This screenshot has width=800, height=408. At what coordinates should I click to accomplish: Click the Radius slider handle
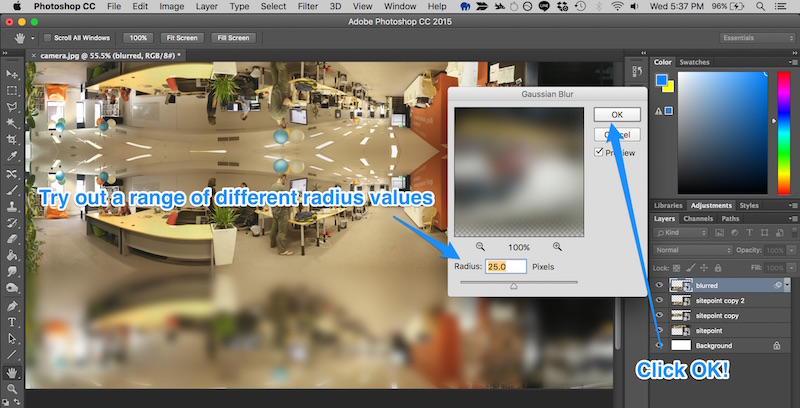(x=514, y=285)
